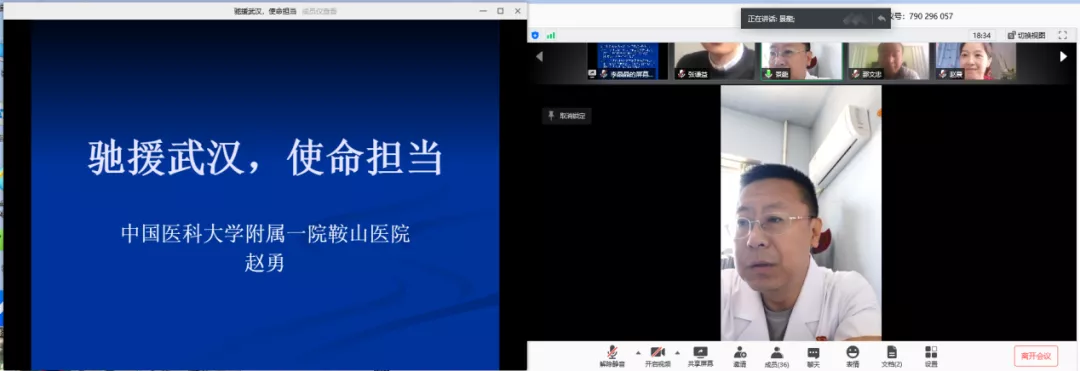Select the active speaker's green-bordered thumbnail
The height and width of the screenshot is (371, 1080).
click(x=801, y=61)
